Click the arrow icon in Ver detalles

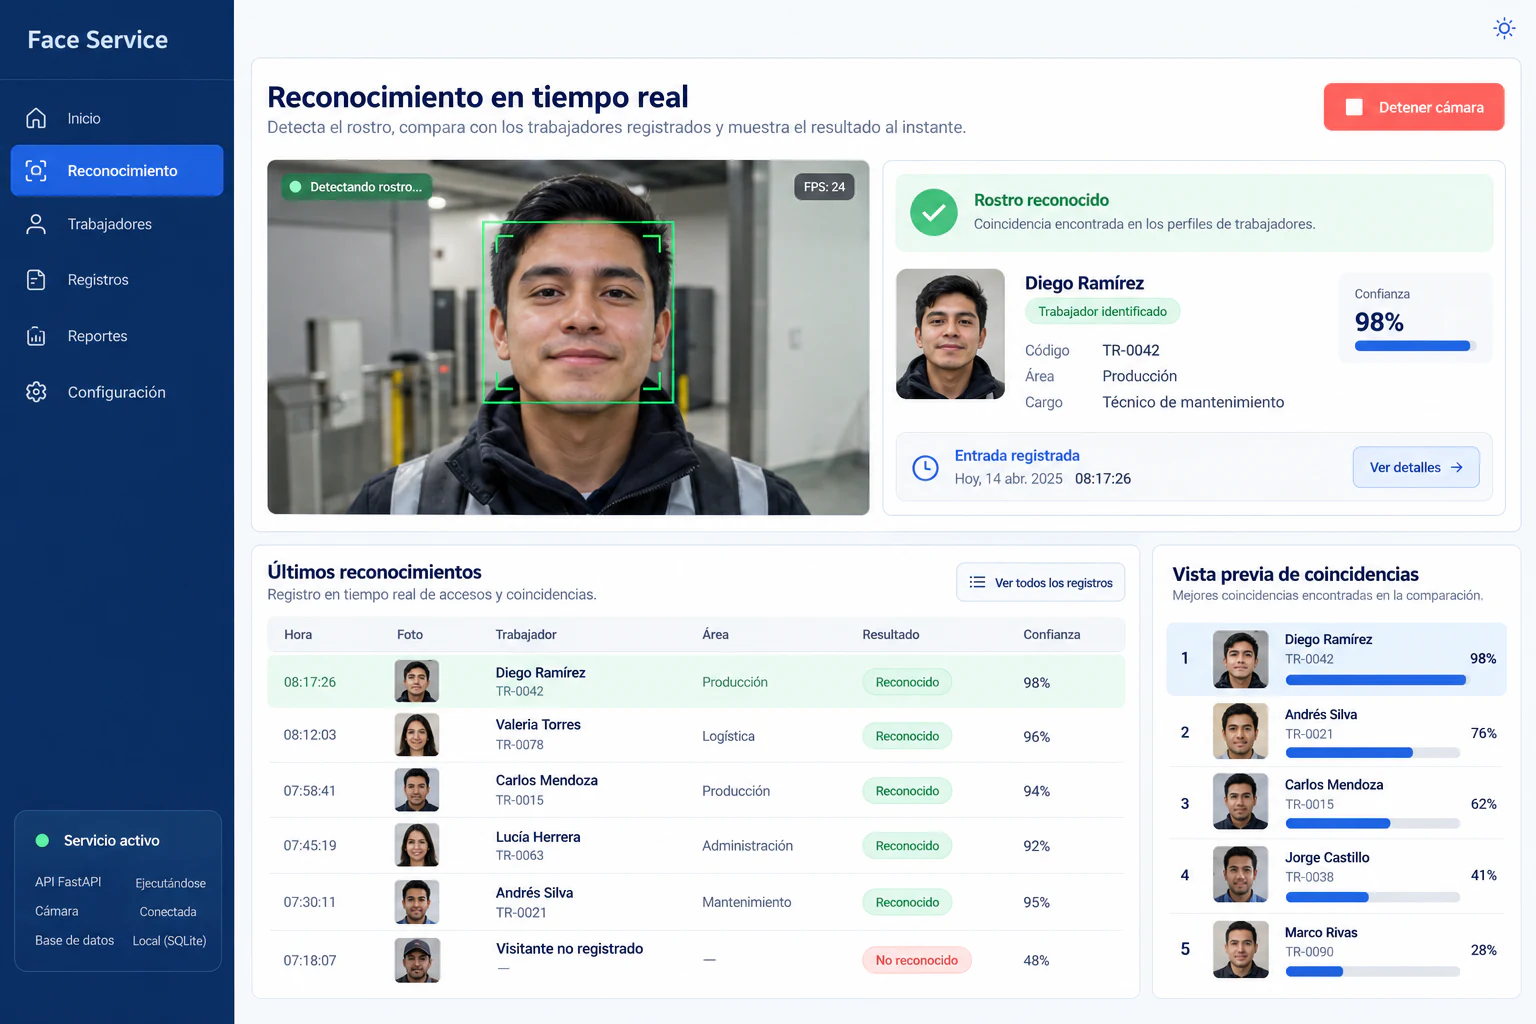1456,467
